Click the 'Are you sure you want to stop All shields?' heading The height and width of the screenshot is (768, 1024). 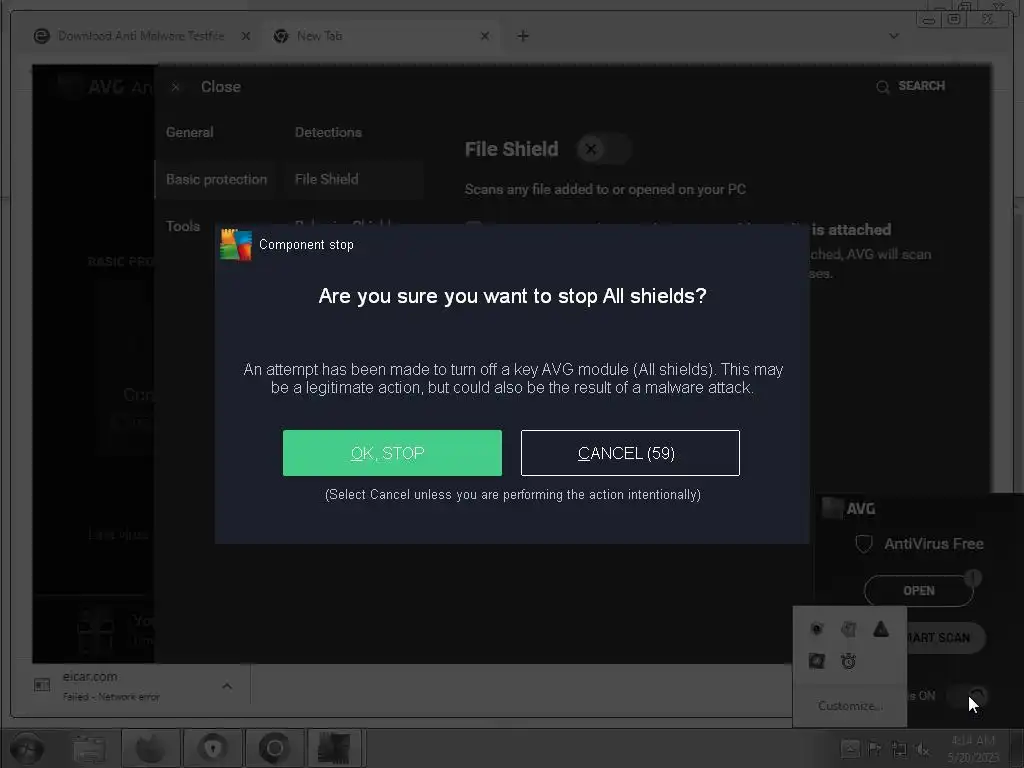(513, 296)
